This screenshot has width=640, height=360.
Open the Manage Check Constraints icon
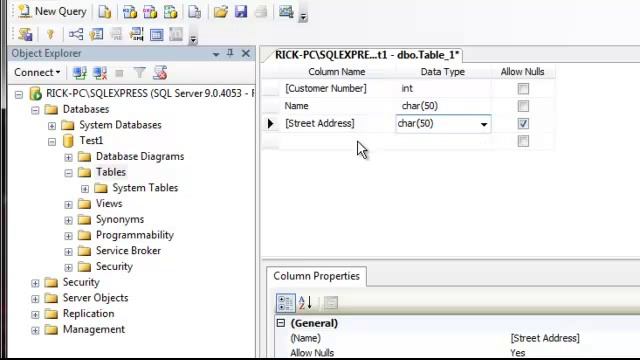coord(156,35)
